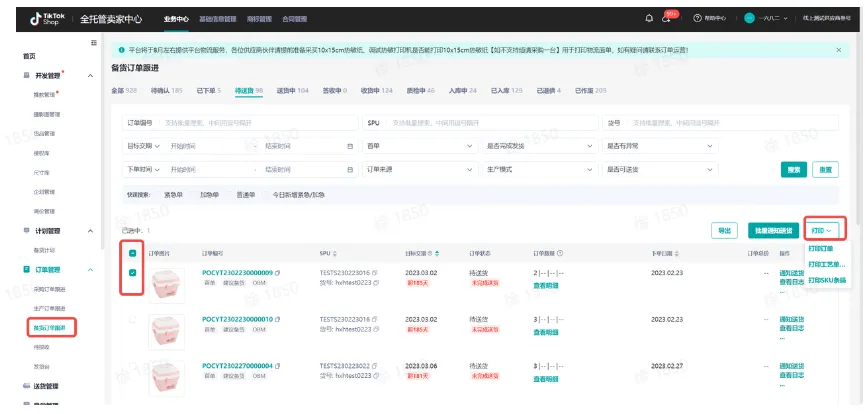Uncheck order POCYT2302230000009 checkbox
The width and height of the screenshot is (865, 414).
pyautogui.click(x=133, y=273)
